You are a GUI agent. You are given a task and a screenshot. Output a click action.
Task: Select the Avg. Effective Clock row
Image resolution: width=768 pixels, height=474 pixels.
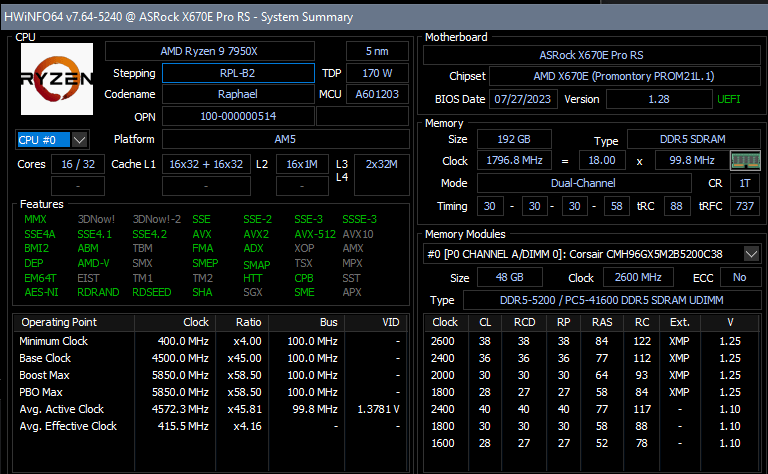210,426
